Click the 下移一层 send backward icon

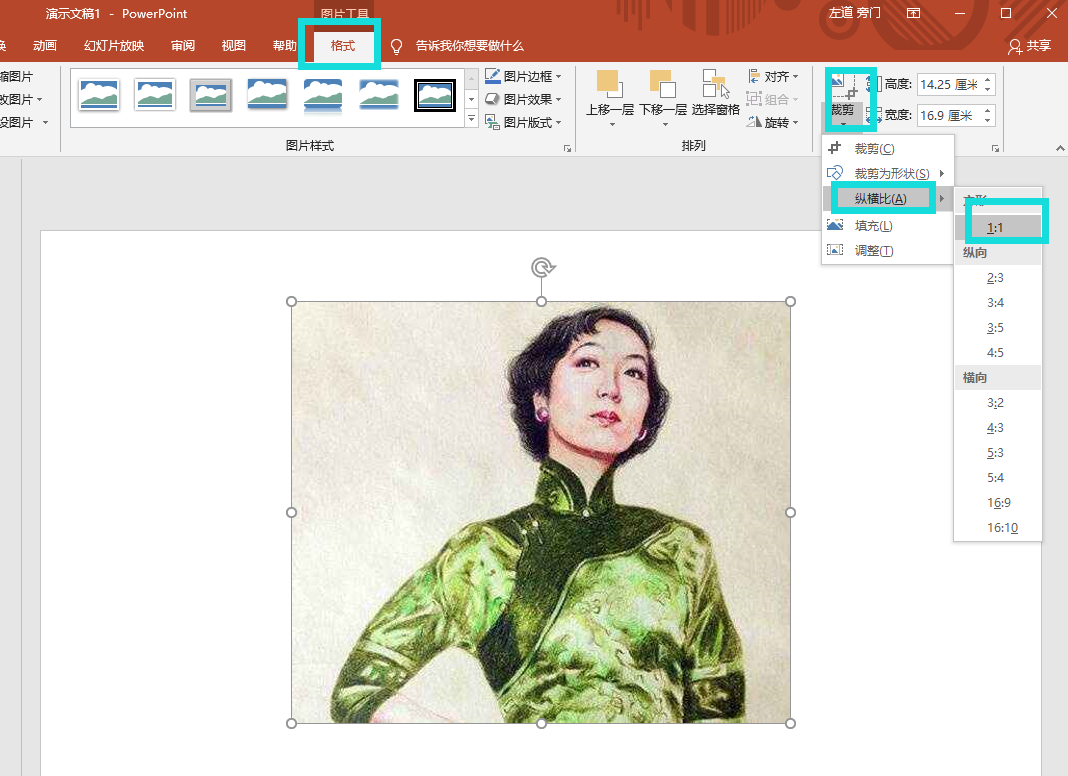(662, 85)
